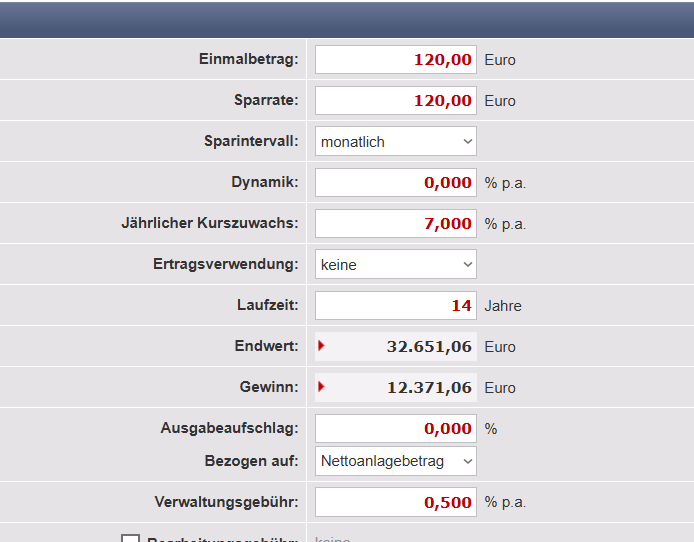Open the Sparintervall dropdown

coord(396,142)
